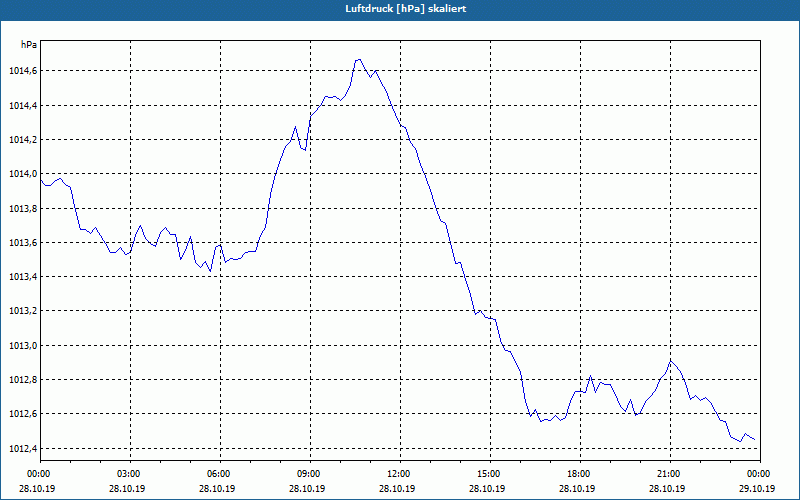Click the 18:00 x-axis time
The width and height of the screenshot is (800, 500).
coord(577,474)
